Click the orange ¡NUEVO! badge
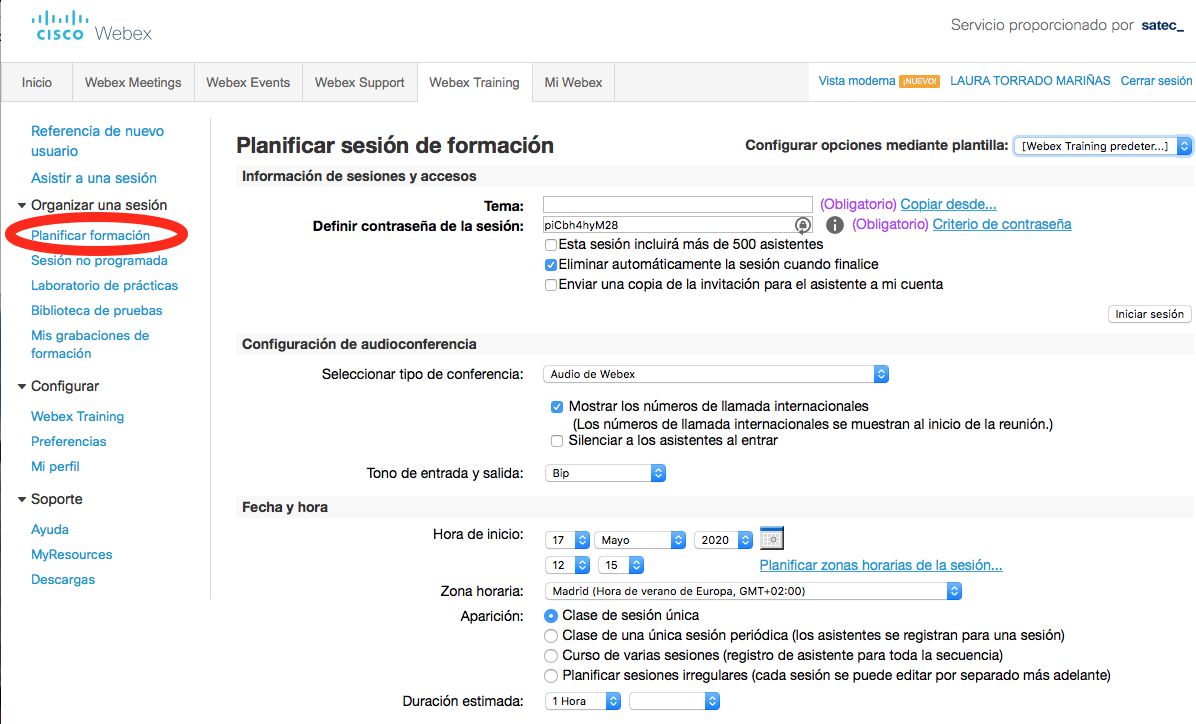 [919, 82]
